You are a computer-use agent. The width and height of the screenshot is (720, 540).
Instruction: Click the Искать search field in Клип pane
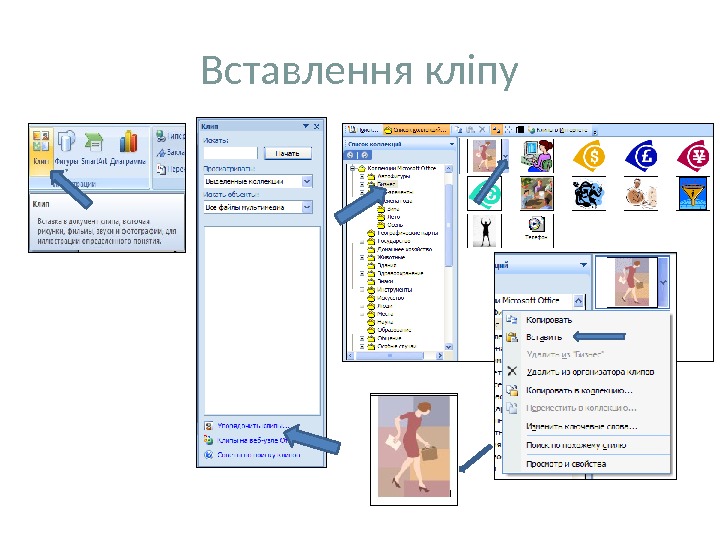[231, 153]
